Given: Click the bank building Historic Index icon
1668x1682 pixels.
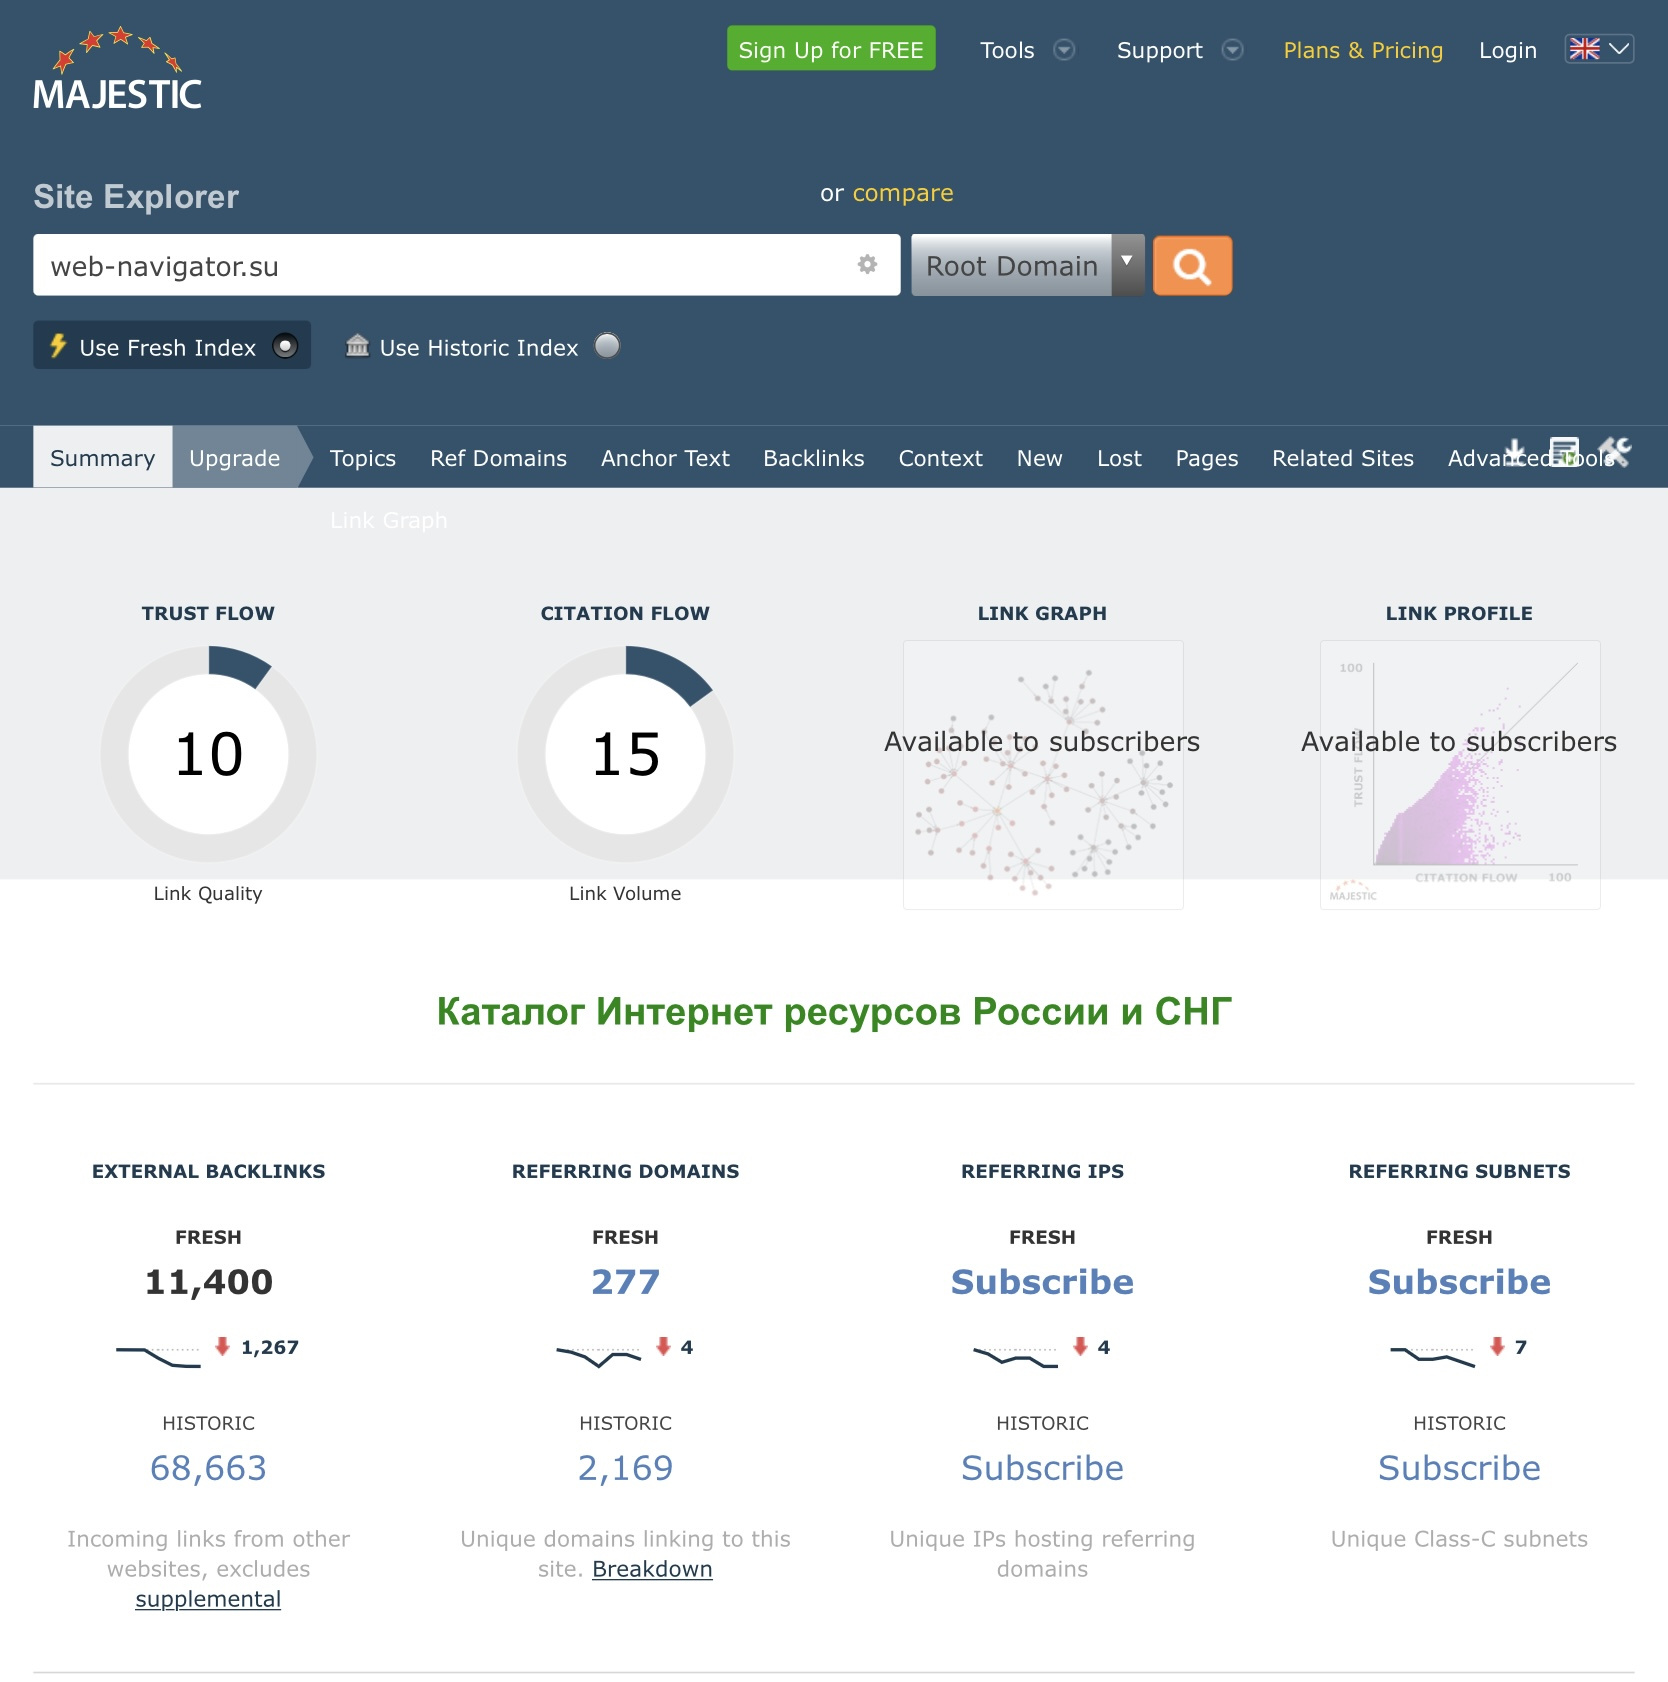Looking at the screenshot, I should pos(357,346).
